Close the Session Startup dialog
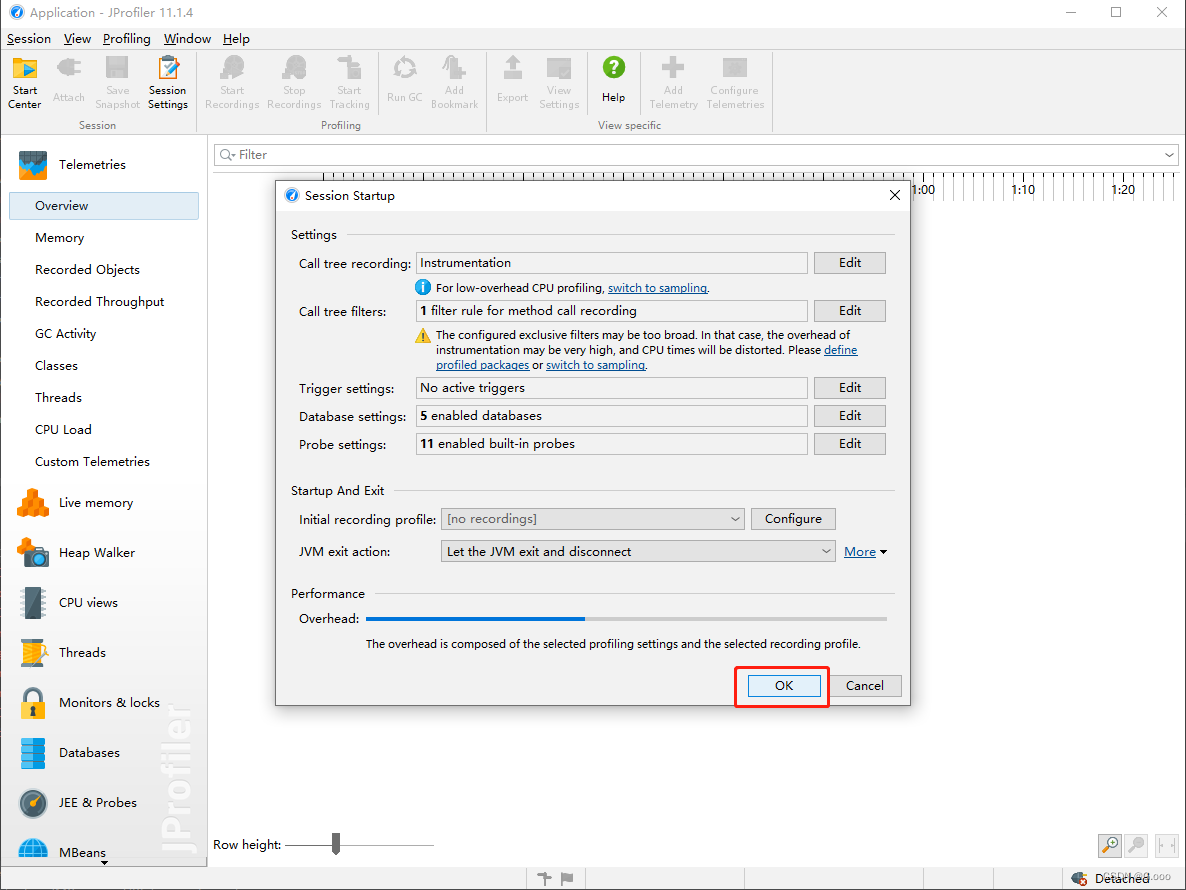The image size is (1186, 890). (895, 195)
